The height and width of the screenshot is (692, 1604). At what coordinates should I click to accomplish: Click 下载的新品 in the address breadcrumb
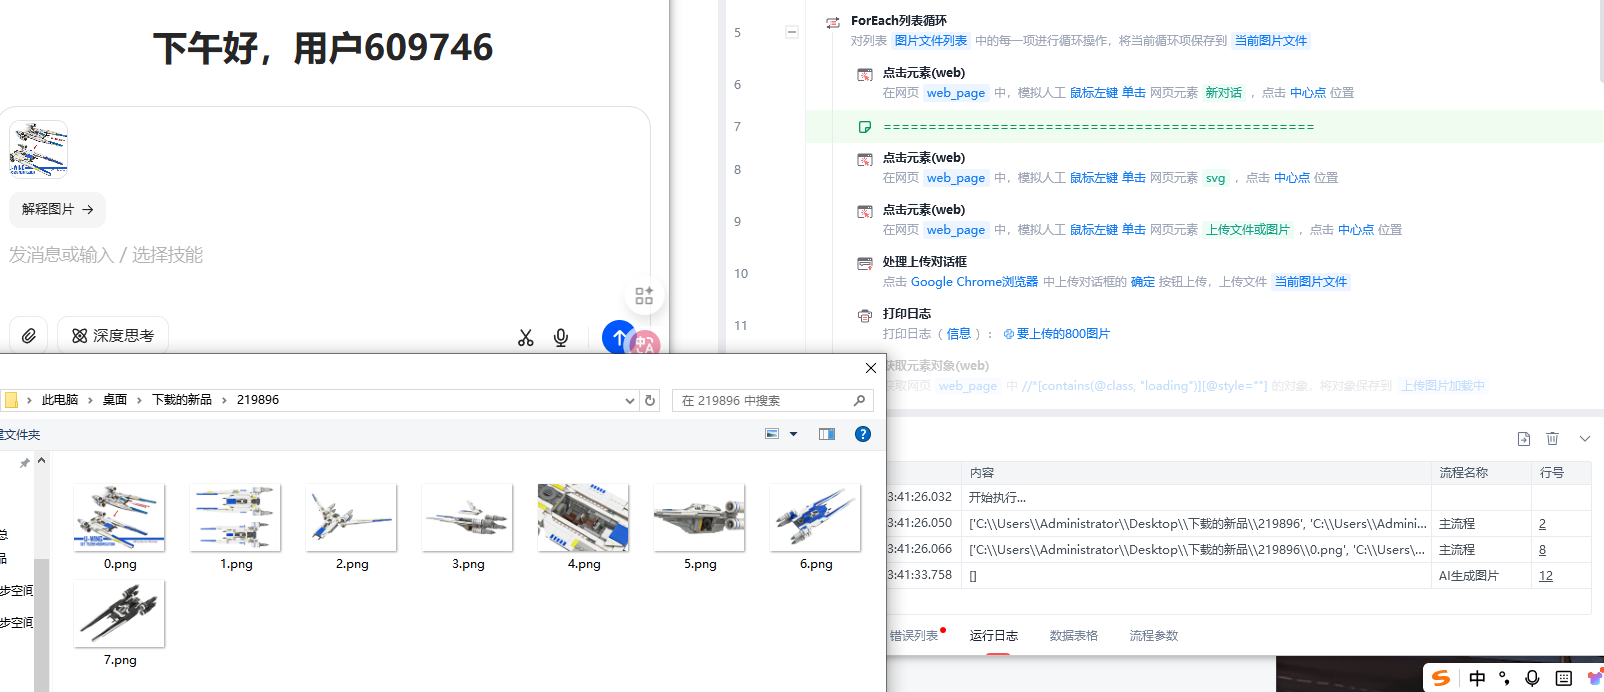coord(182,400)
